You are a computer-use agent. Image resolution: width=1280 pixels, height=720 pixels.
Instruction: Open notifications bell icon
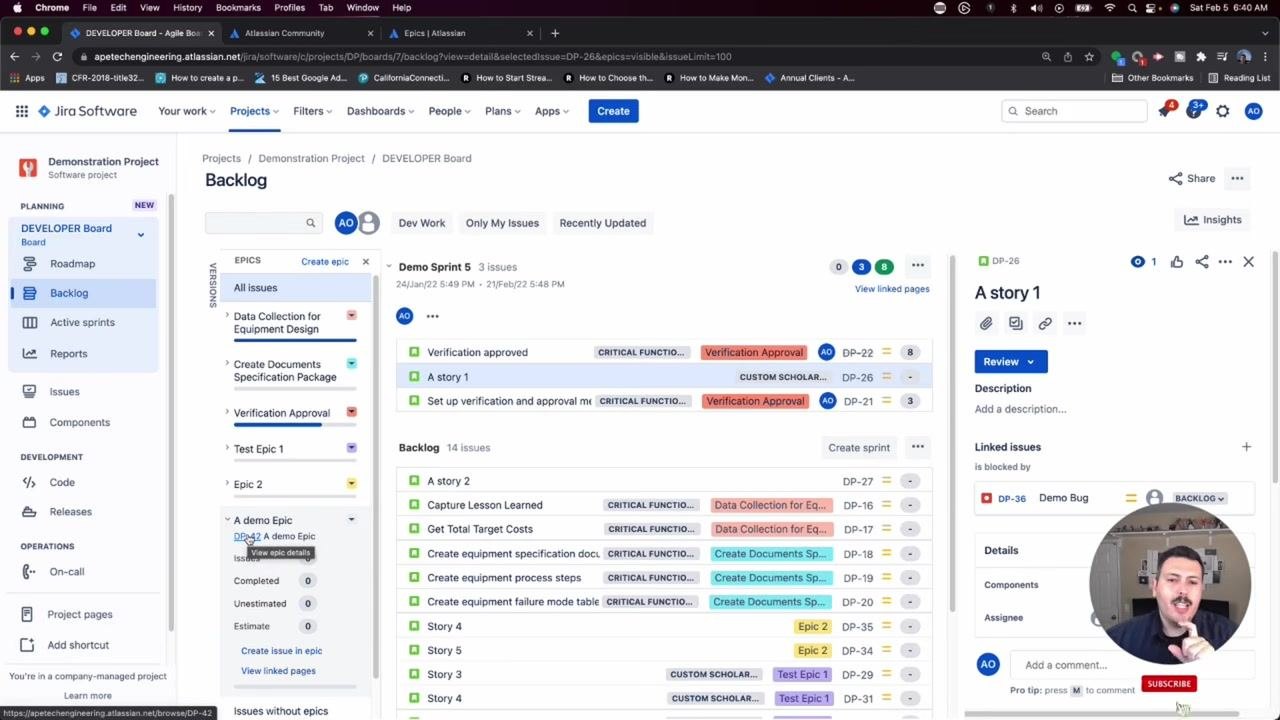1165,111
